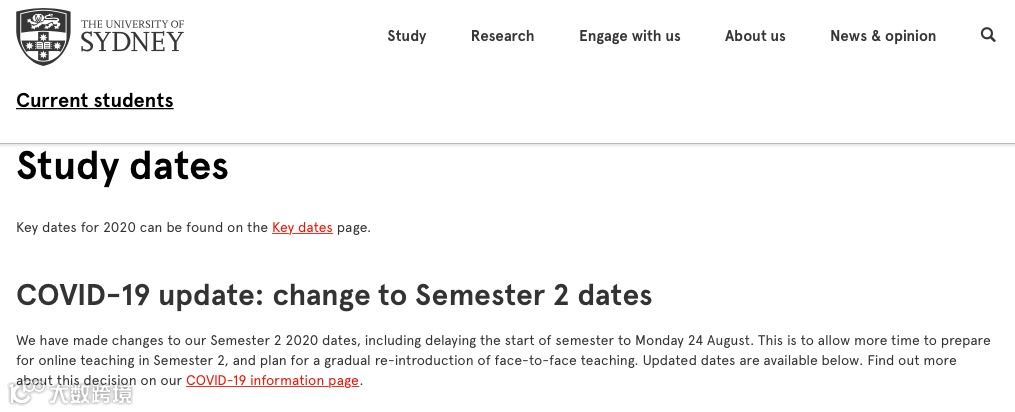Click the Study dates page heading

click(x=122, y=166)
